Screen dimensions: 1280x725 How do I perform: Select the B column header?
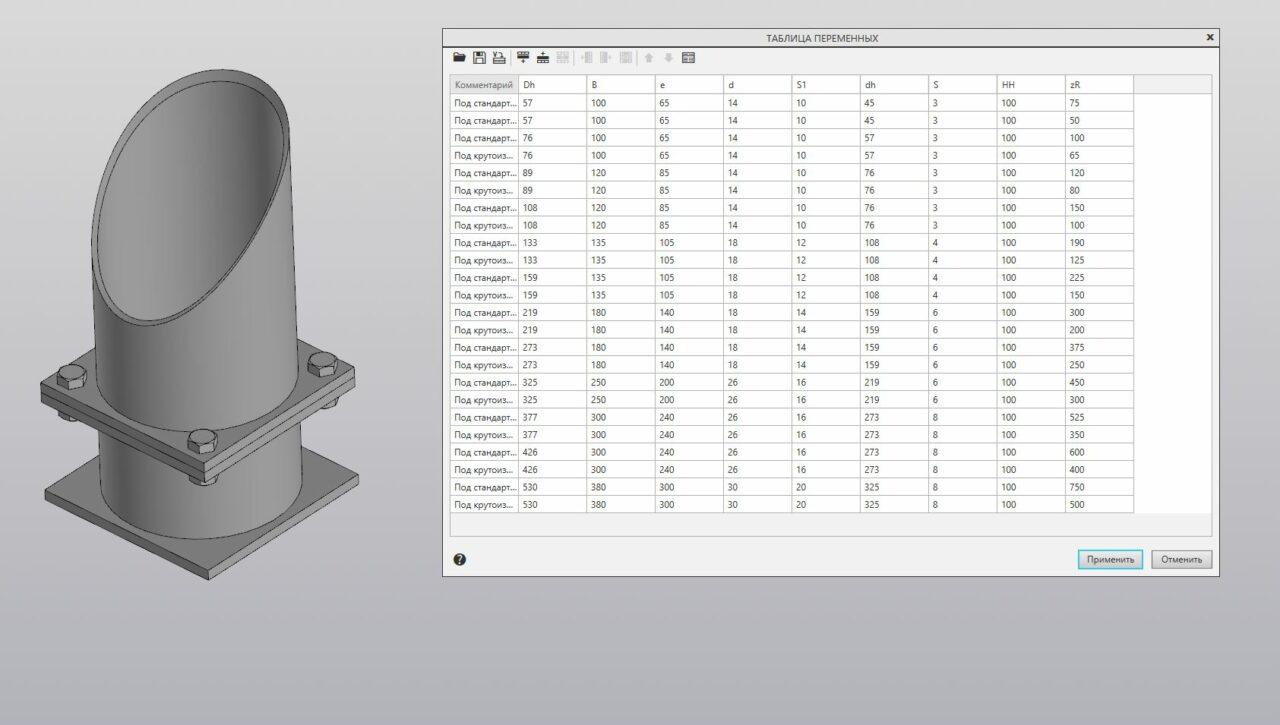(x=620, y=85)
